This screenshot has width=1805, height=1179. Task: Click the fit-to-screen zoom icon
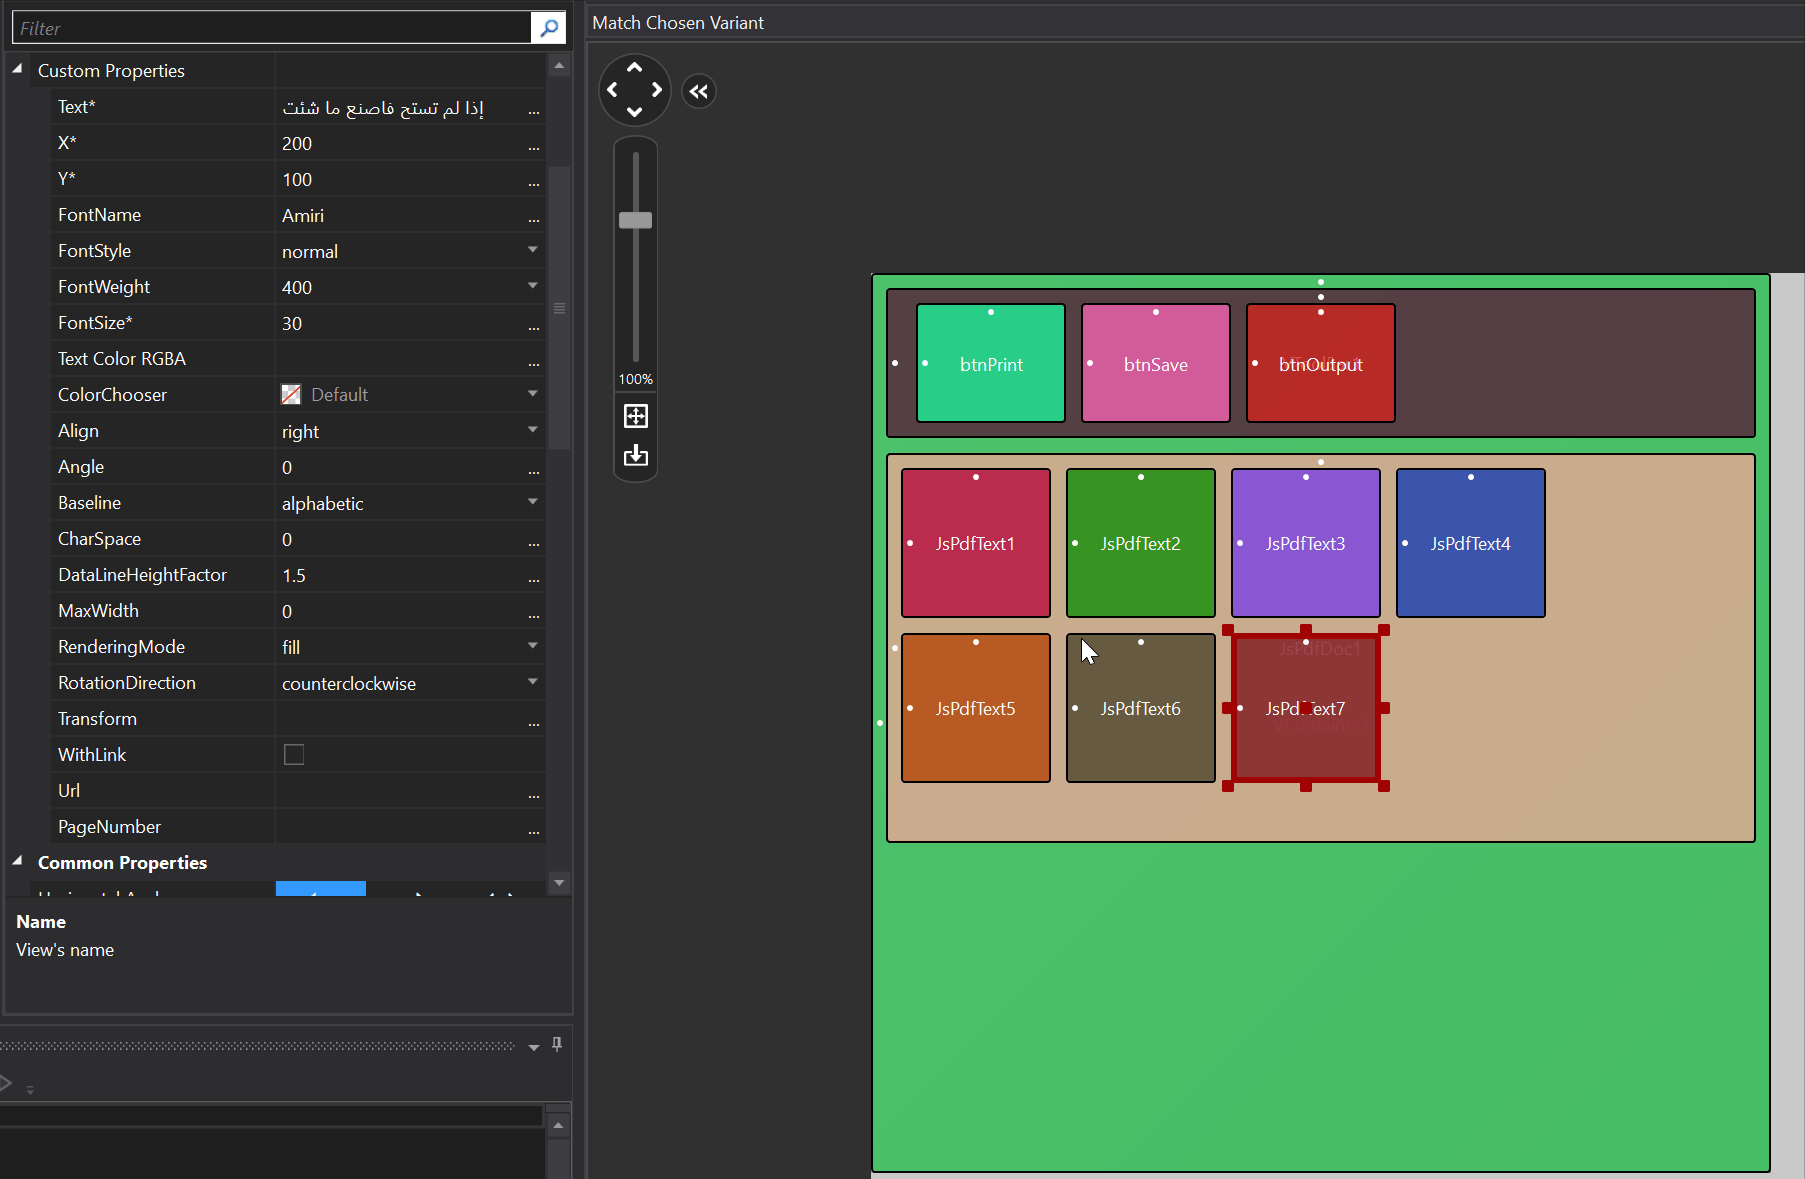pyautogui.click(x=636, y=416)
